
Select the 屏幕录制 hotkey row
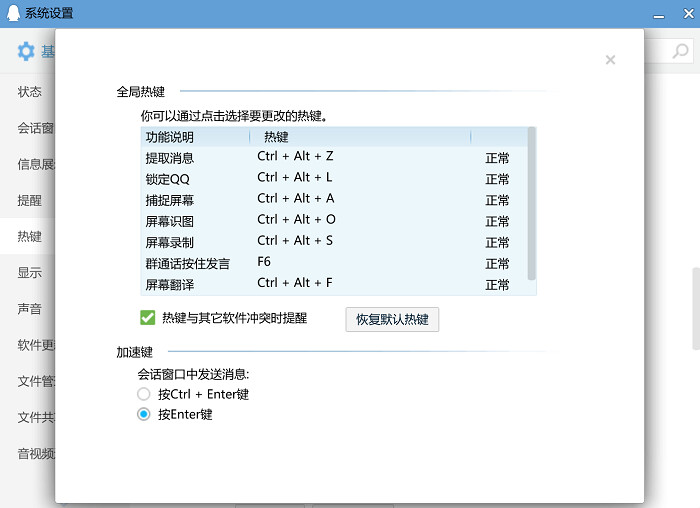click(x=334, y=242)
